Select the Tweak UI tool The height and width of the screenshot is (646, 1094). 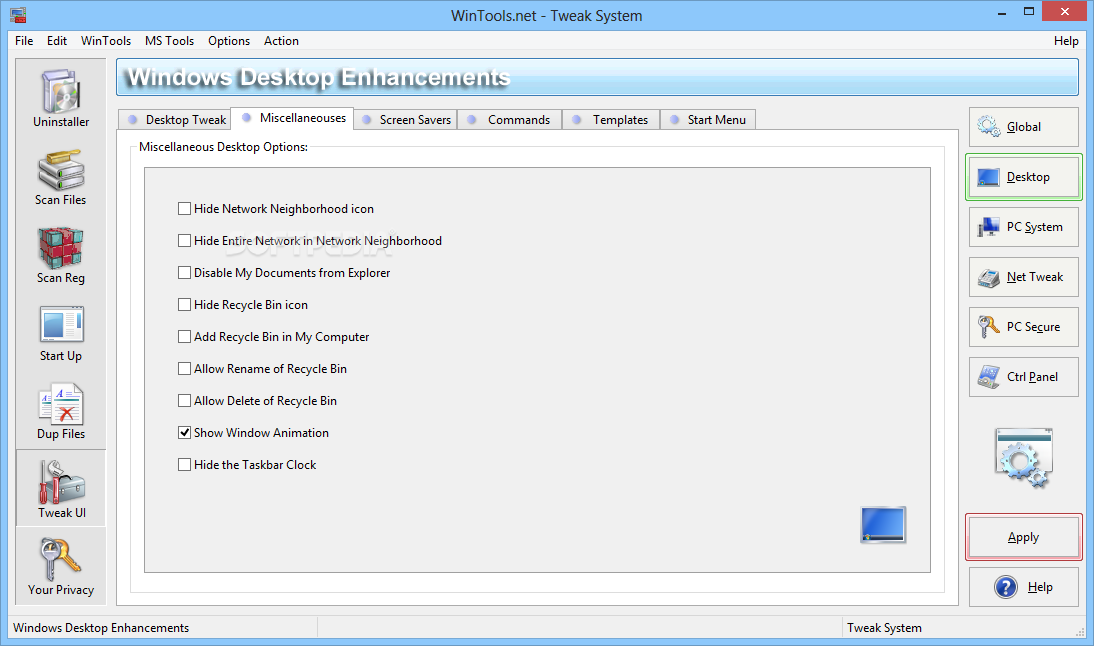coord(61,488)
